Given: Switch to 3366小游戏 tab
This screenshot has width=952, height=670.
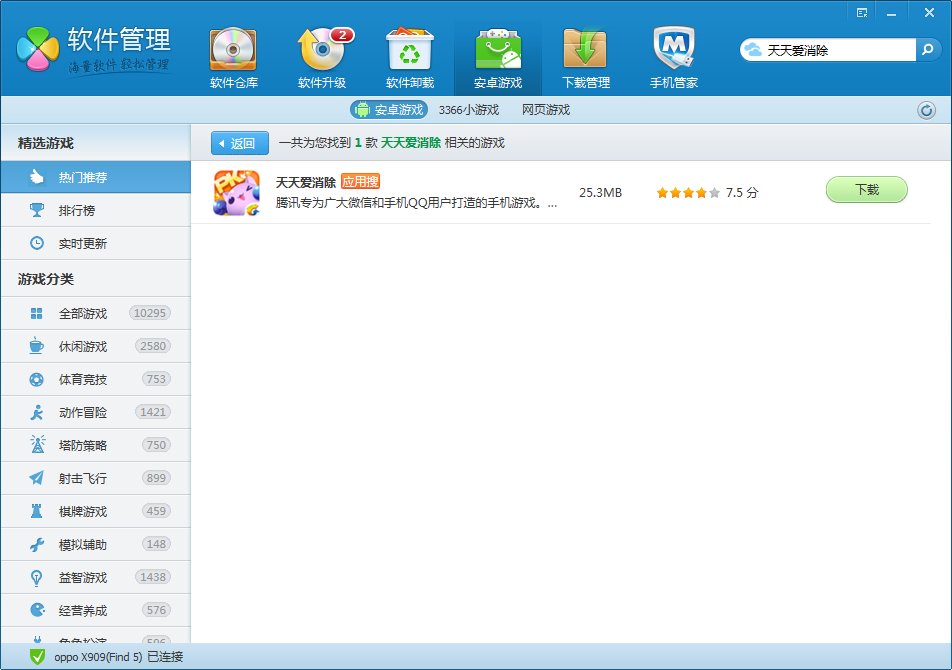Looking at the screenshot, I should coord(469,110).
